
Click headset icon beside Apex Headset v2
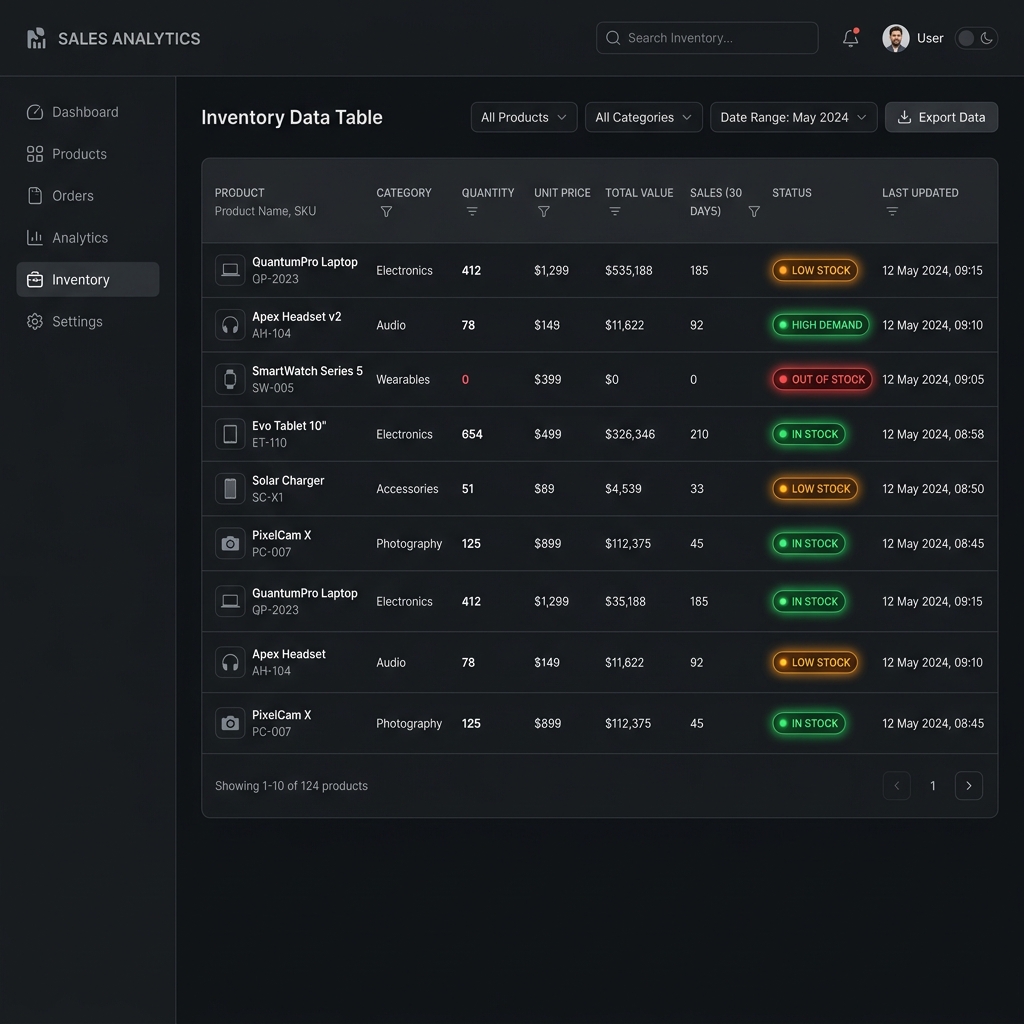pyautogui.click(x=230, y=325)
